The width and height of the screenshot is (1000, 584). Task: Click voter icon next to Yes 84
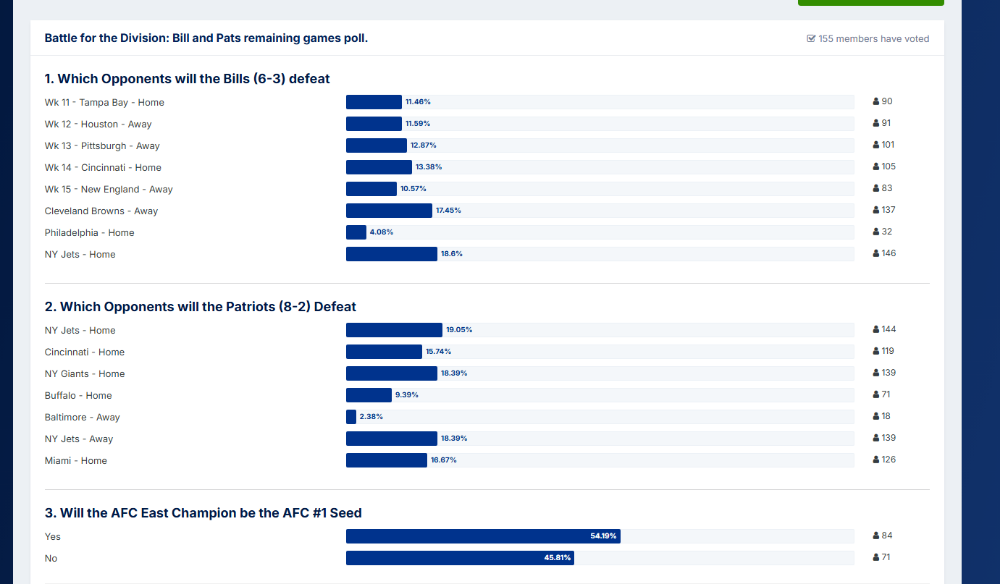[x=876, y=536]
